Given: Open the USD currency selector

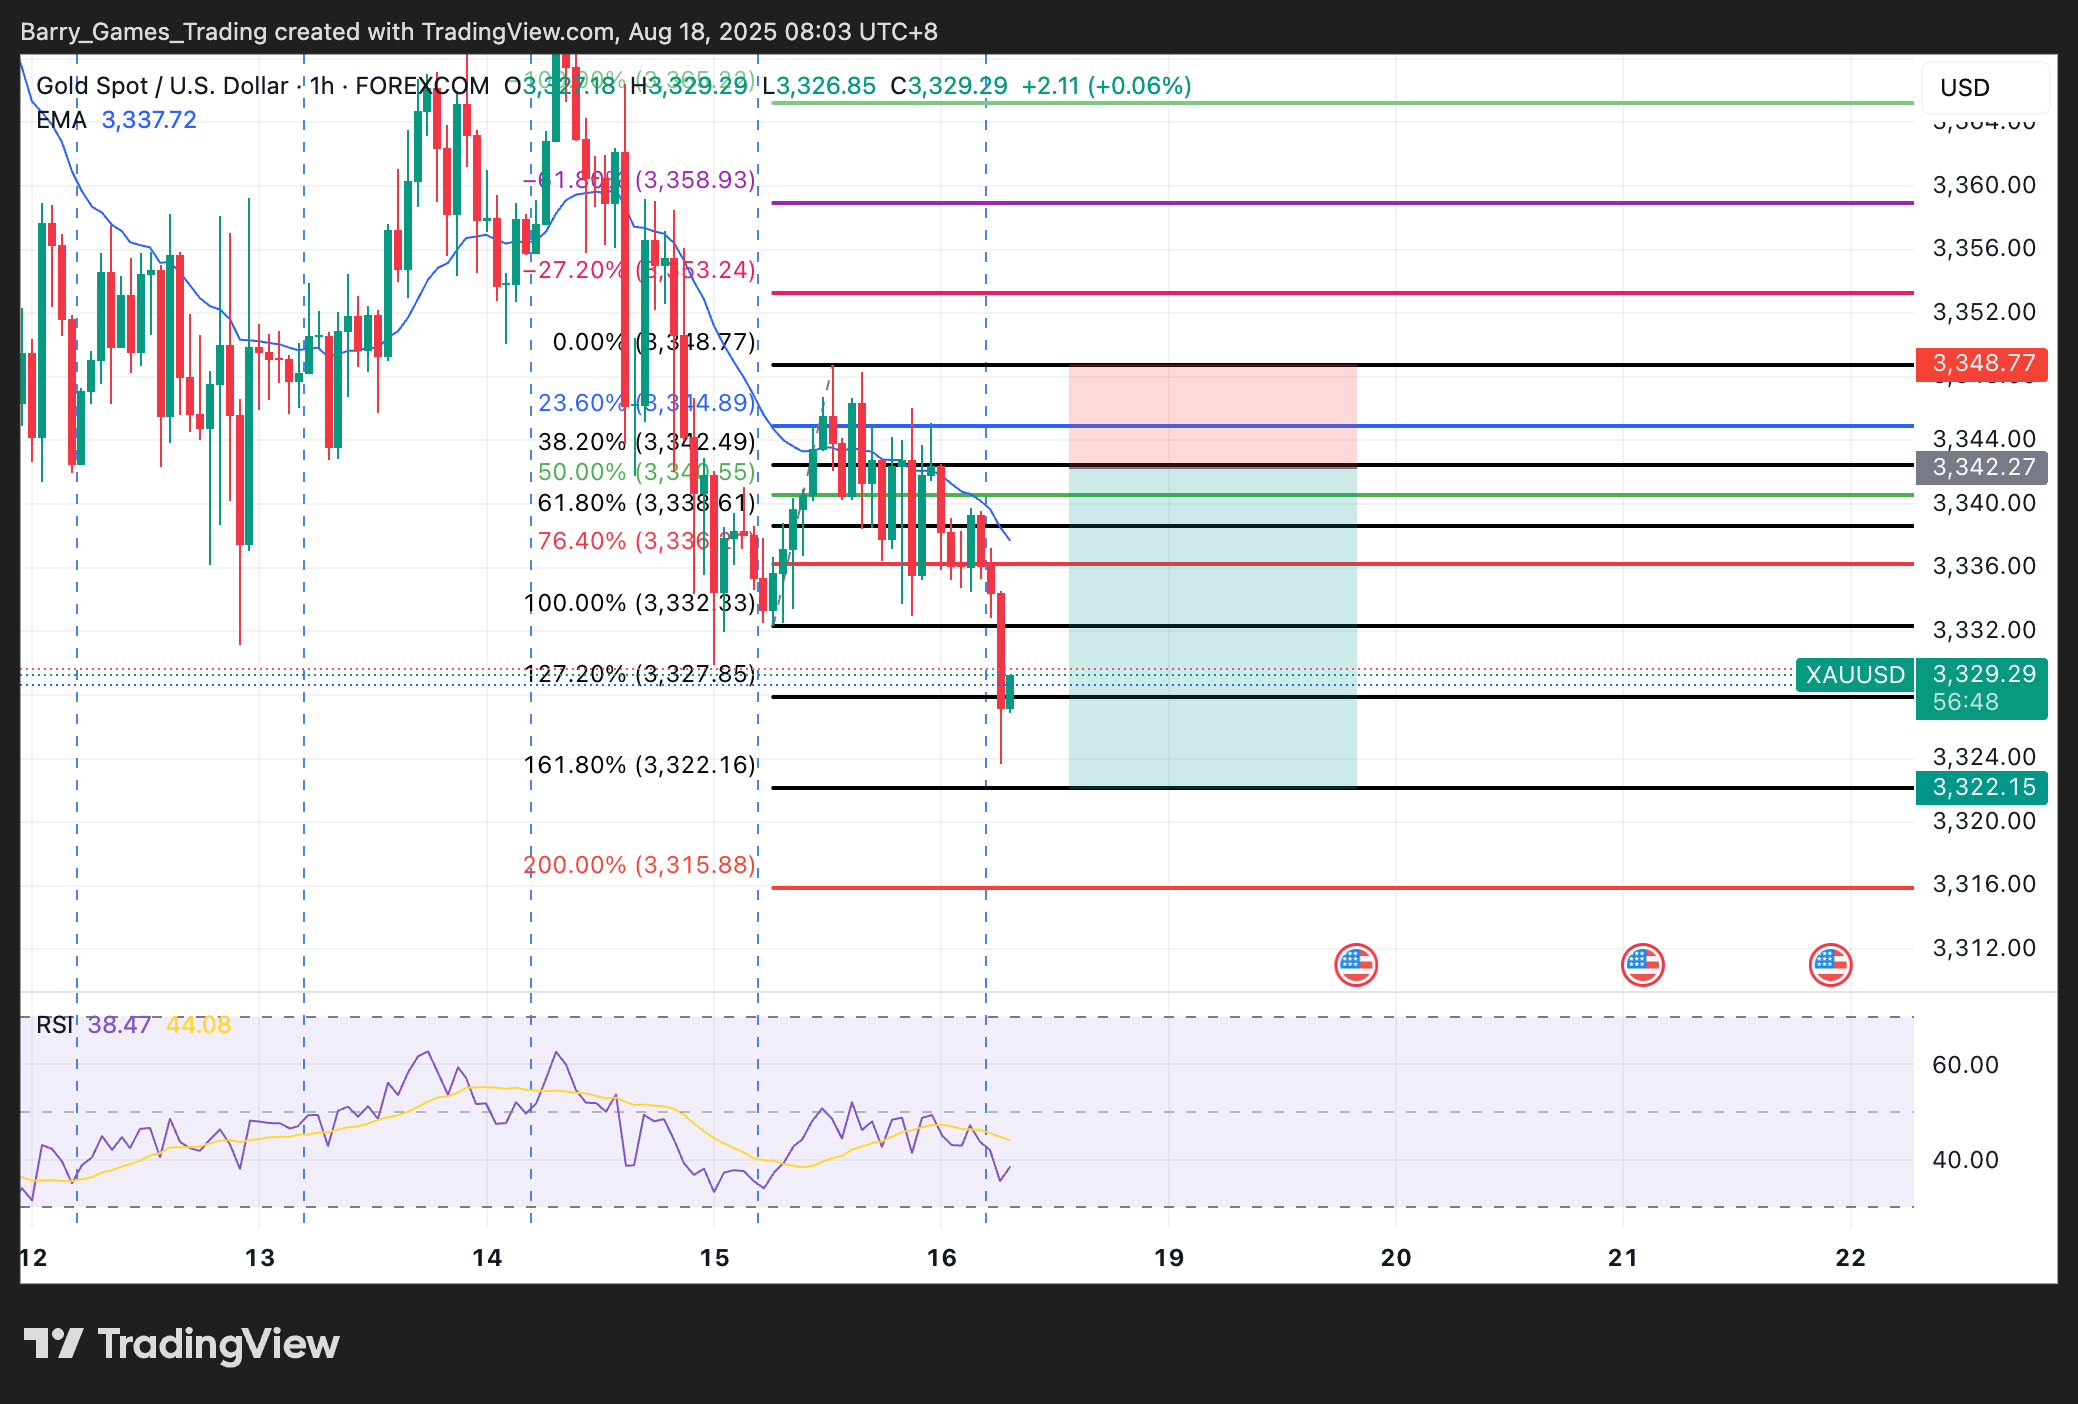Looking at the screenshot, I should click(1983, 88).
